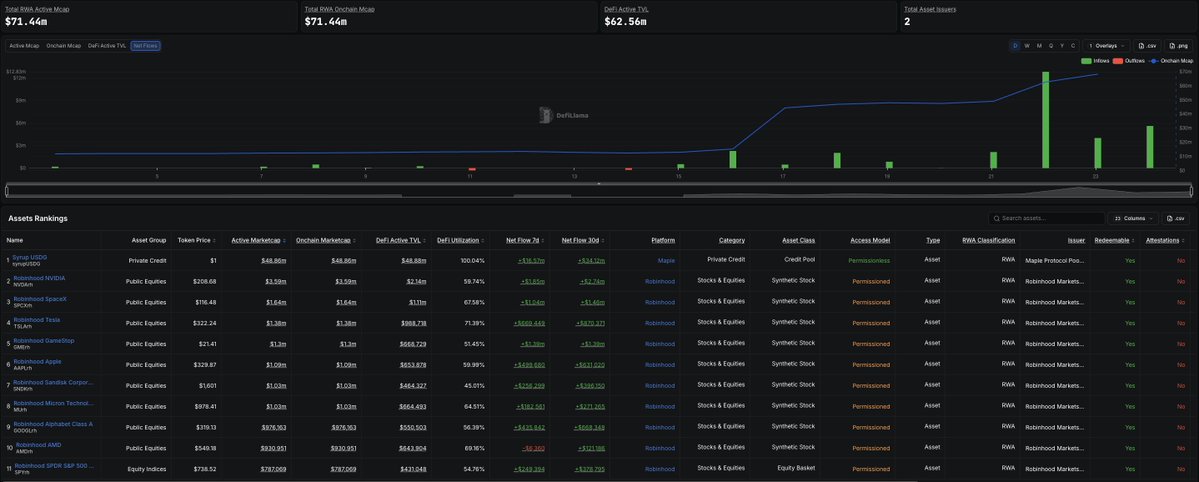
Task: Select yearly Y interval
Action: (x=1062, y=46)
